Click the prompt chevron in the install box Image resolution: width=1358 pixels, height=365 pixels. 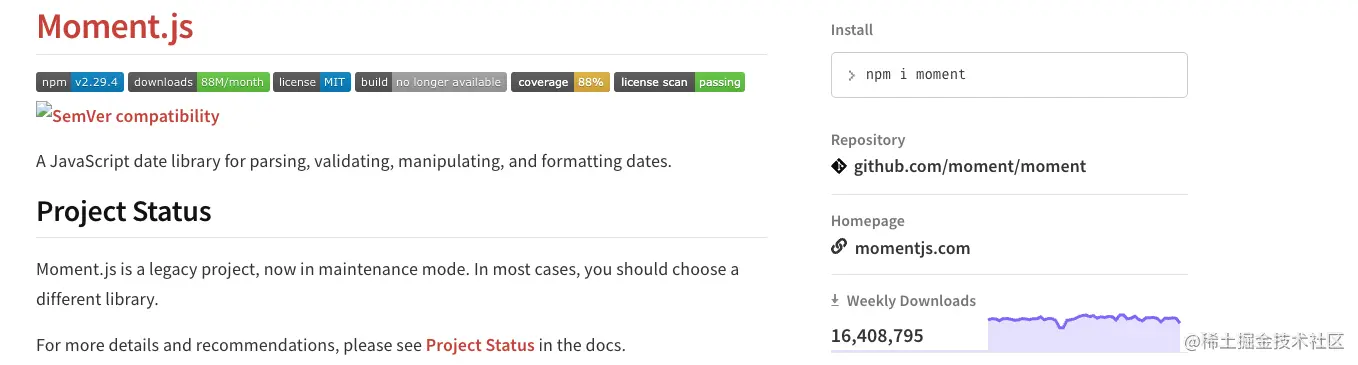click(x=851, y=75)
